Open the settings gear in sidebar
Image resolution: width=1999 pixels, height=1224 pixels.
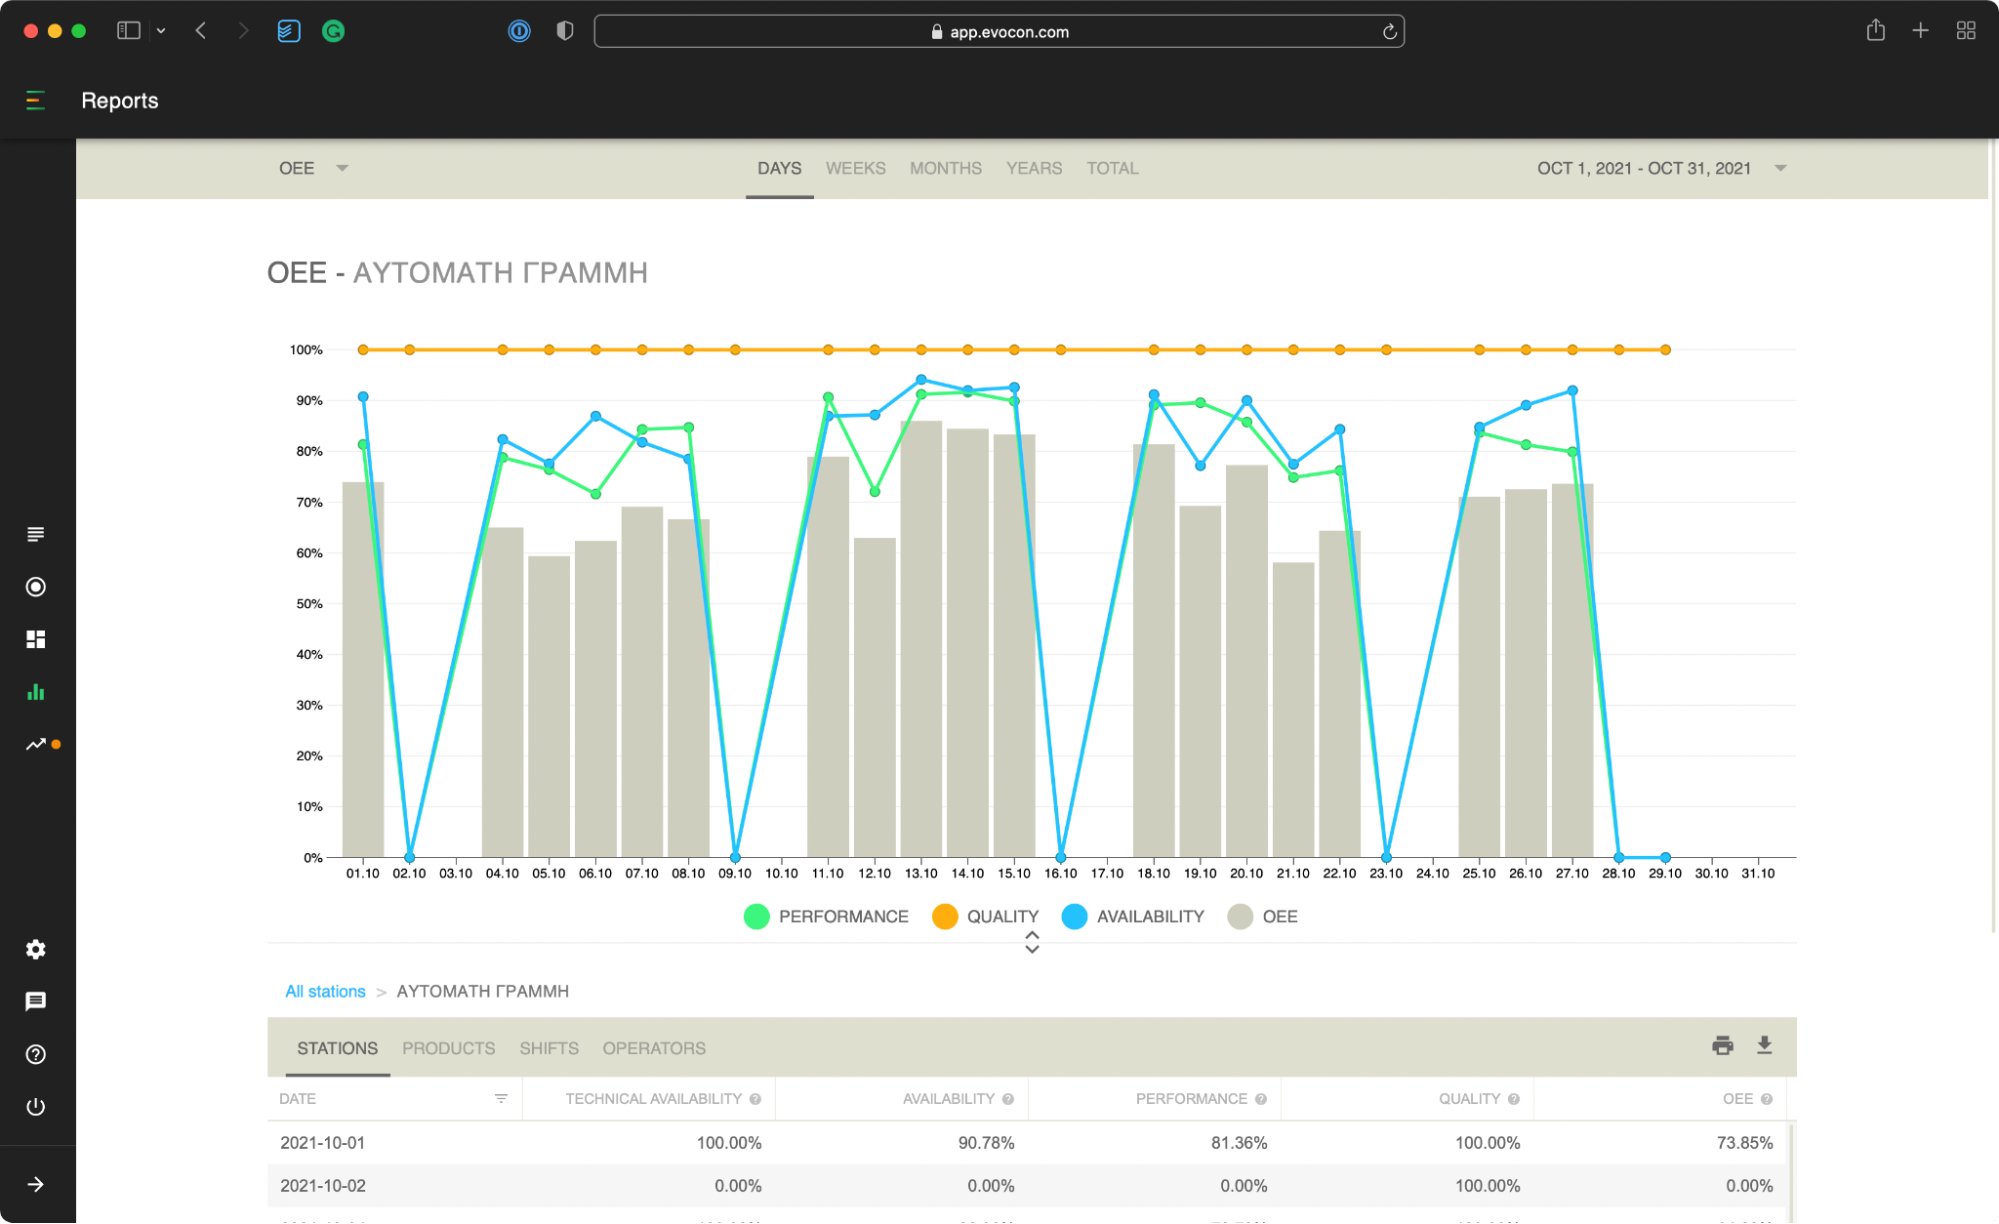[x=35, y=949]
